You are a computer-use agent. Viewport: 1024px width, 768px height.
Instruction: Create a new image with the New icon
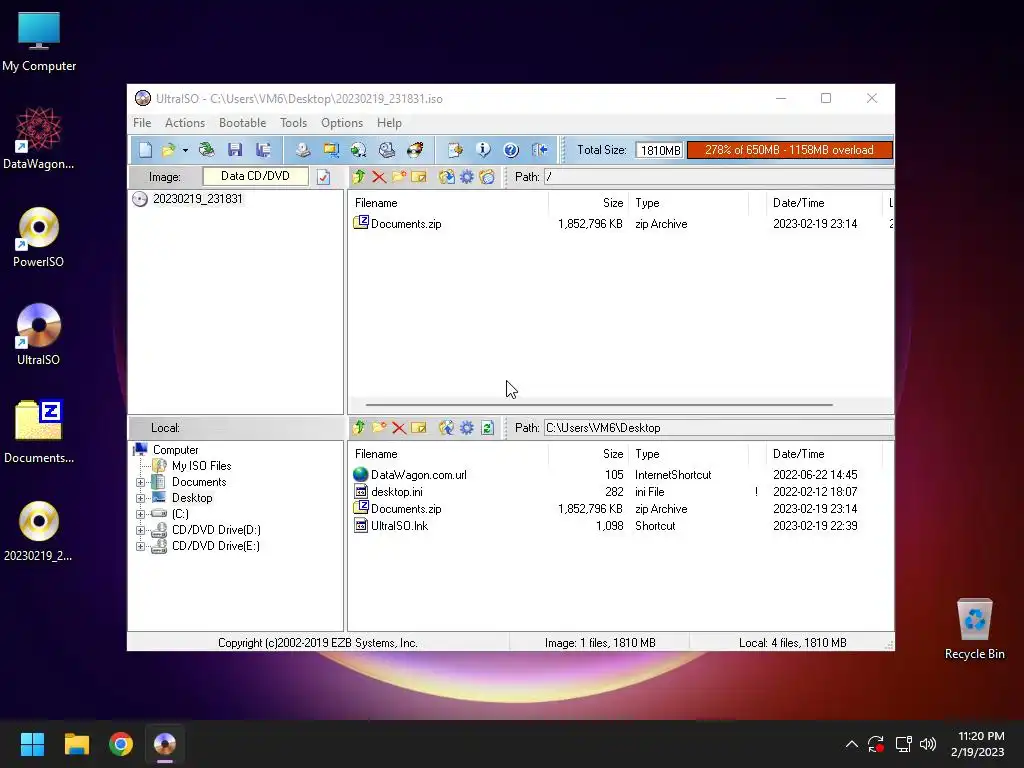pyautogui.click(x=145, y=150)
